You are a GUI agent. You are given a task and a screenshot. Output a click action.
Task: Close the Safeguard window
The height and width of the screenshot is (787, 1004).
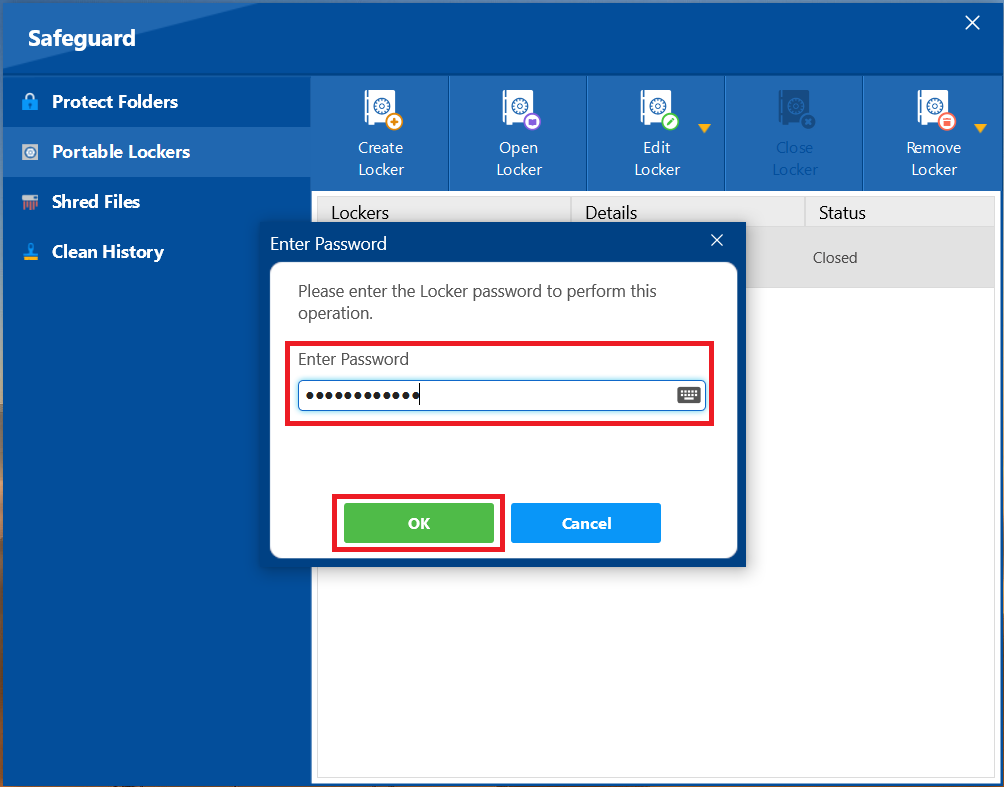point(972,23)
